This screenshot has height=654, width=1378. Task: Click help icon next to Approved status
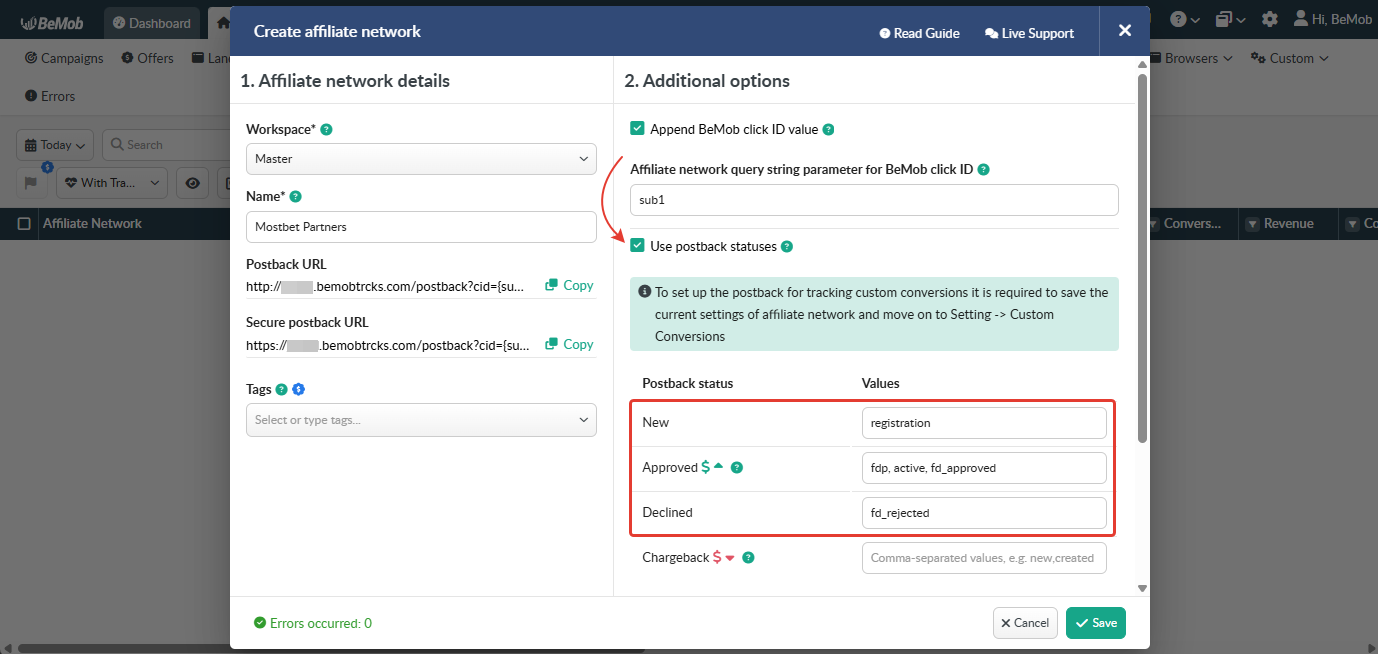pyautogui.click(x=737, y=468)
